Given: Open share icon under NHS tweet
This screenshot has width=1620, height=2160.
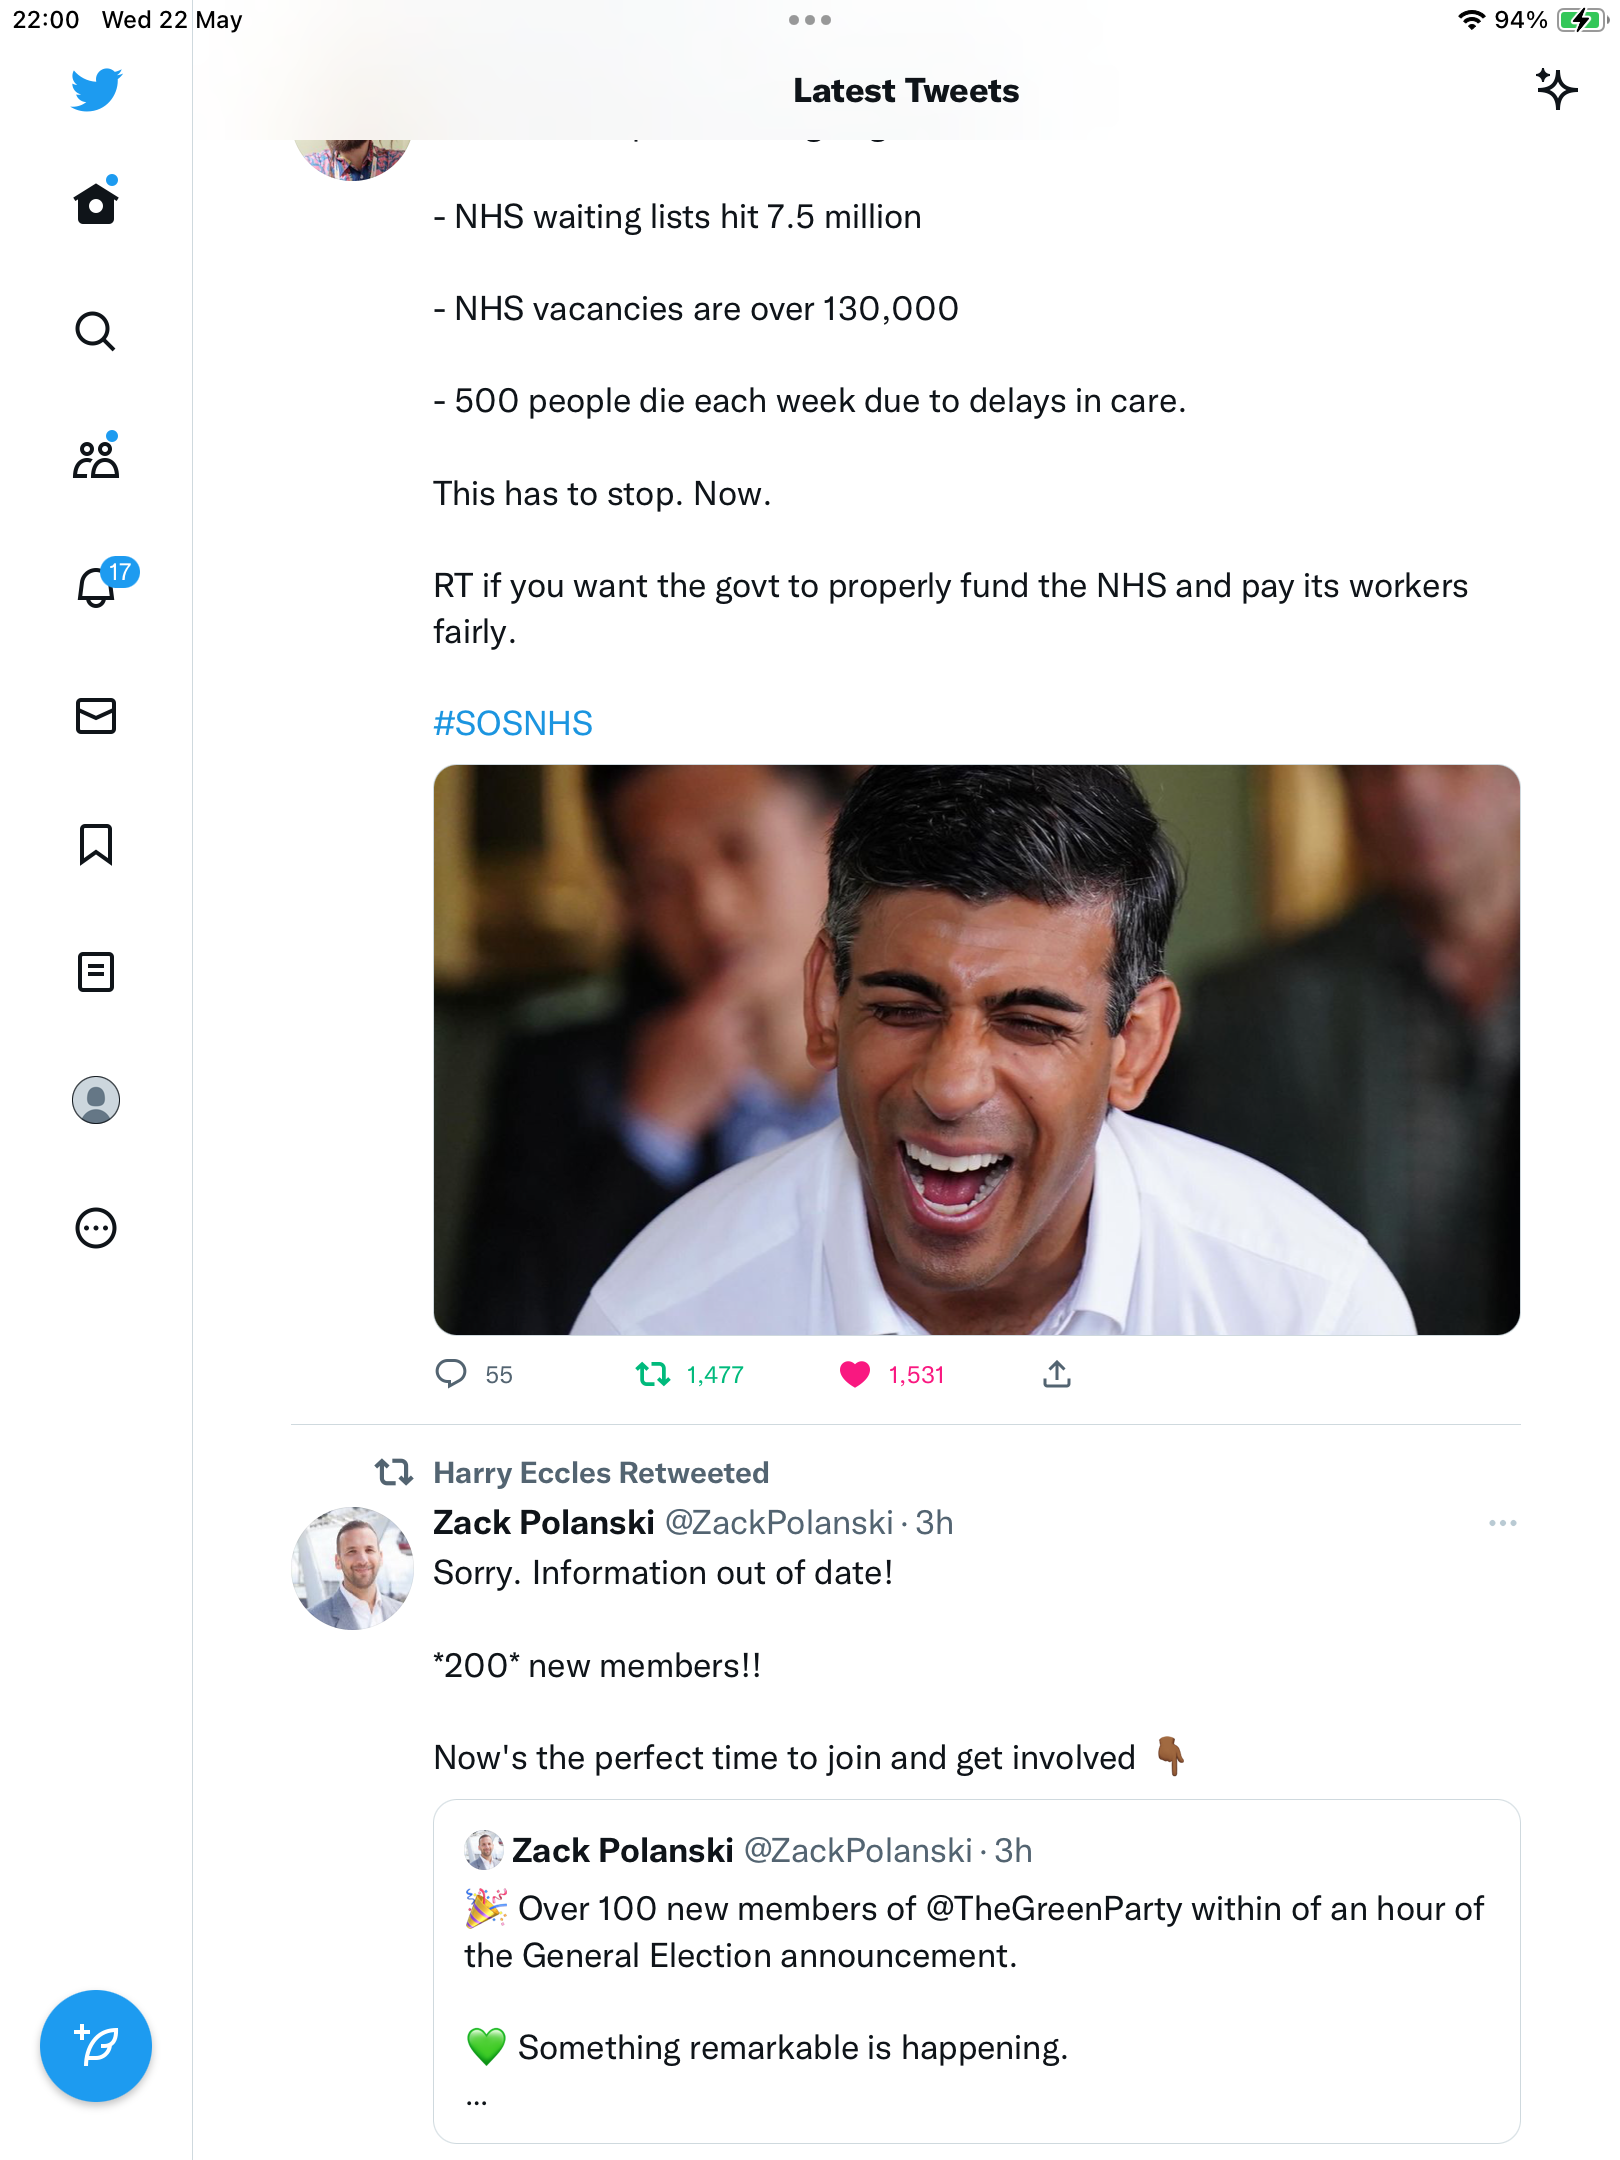Looking at the screenshot, I should [x=1057, y=1375].
